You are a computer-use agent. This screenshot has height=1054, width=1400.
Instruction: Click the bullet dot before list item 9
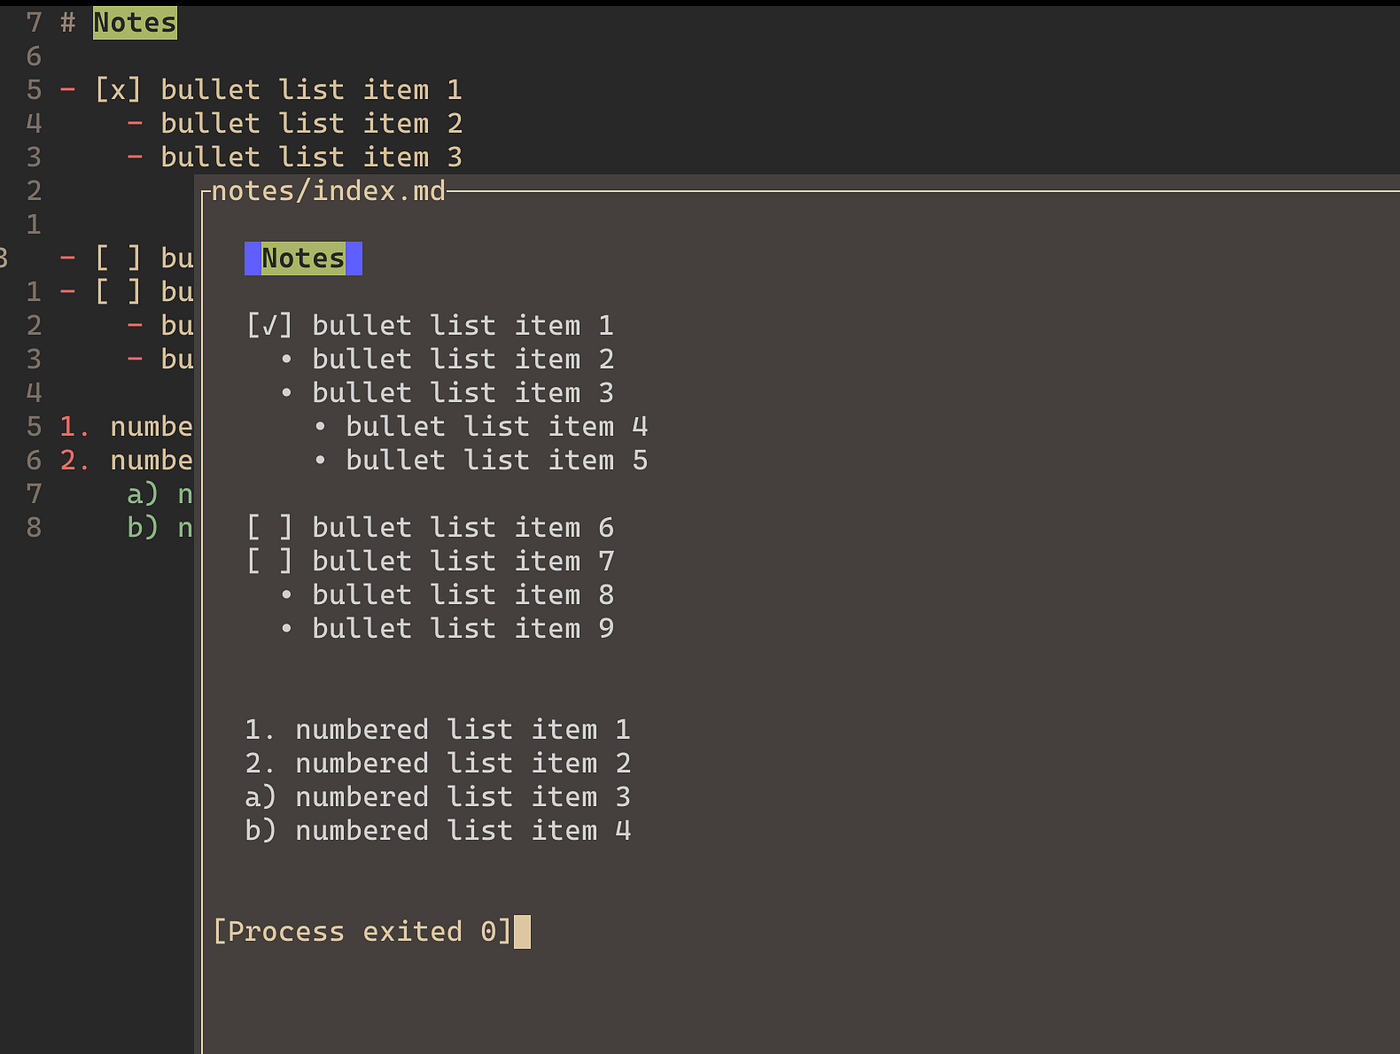pyautogui.click(x=287, y=629)
